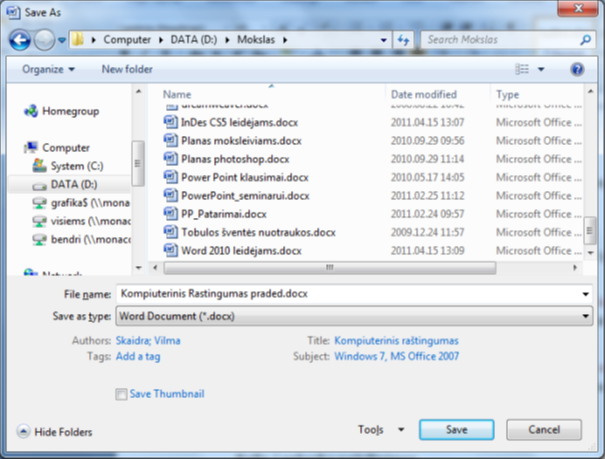This screenshot has height=459, width=605.
Task: Click Word icon of PP_Patarimai.docx
Action: pyautogui.click(x=171, y=214)
